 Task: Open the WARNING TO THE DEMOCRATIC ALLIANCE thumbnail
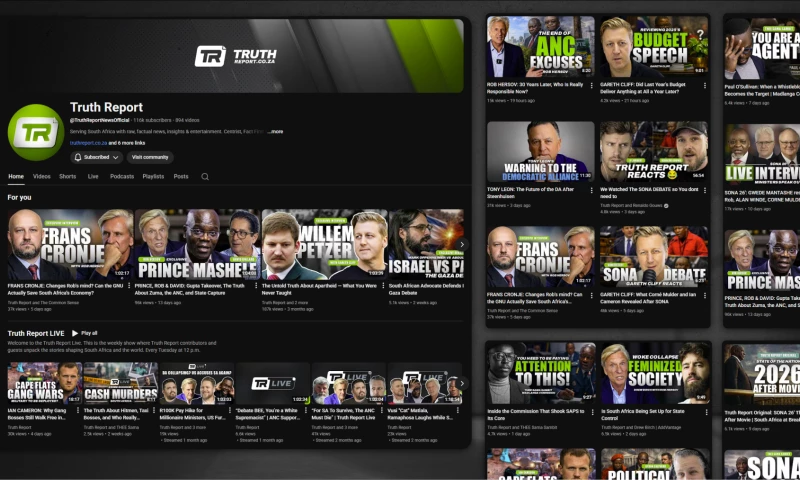tap(540, 151)
